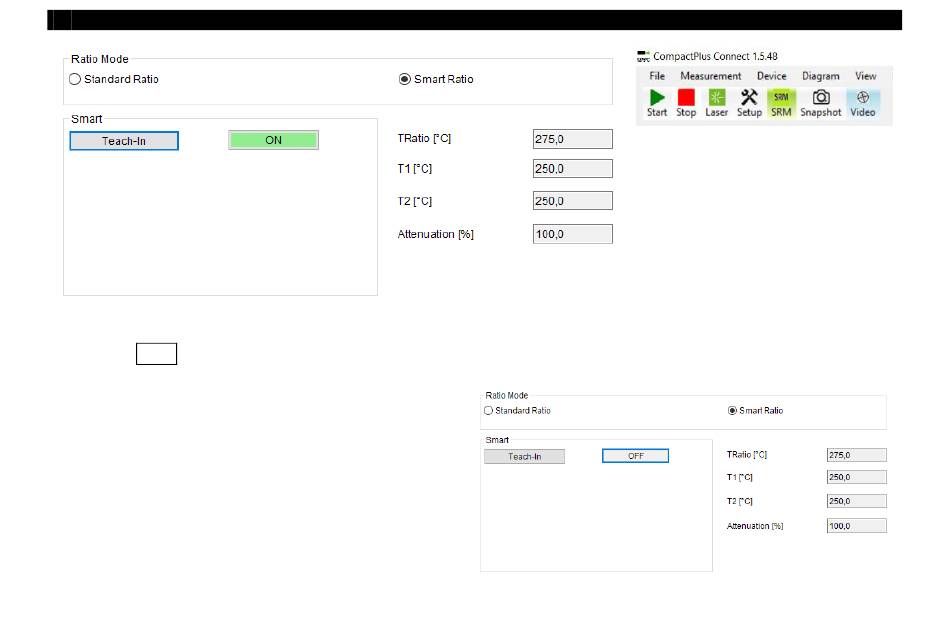
Task: Click the 'Attenuation [%]' label in upper panel
Action: click(436, 234)
